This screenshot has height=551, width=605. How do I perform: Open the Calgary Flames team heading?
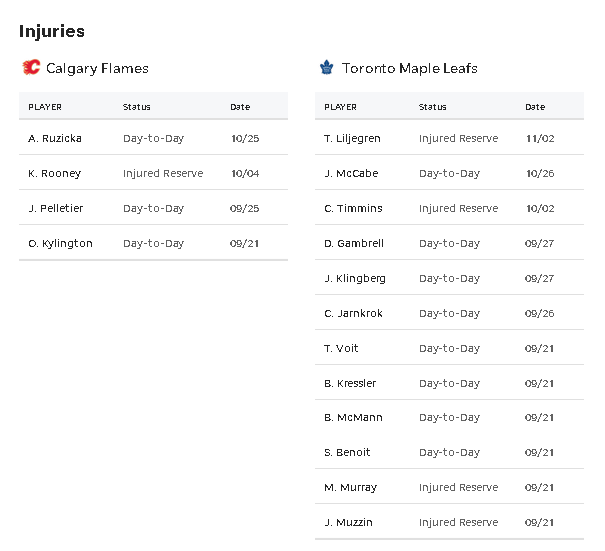[97, 68]
